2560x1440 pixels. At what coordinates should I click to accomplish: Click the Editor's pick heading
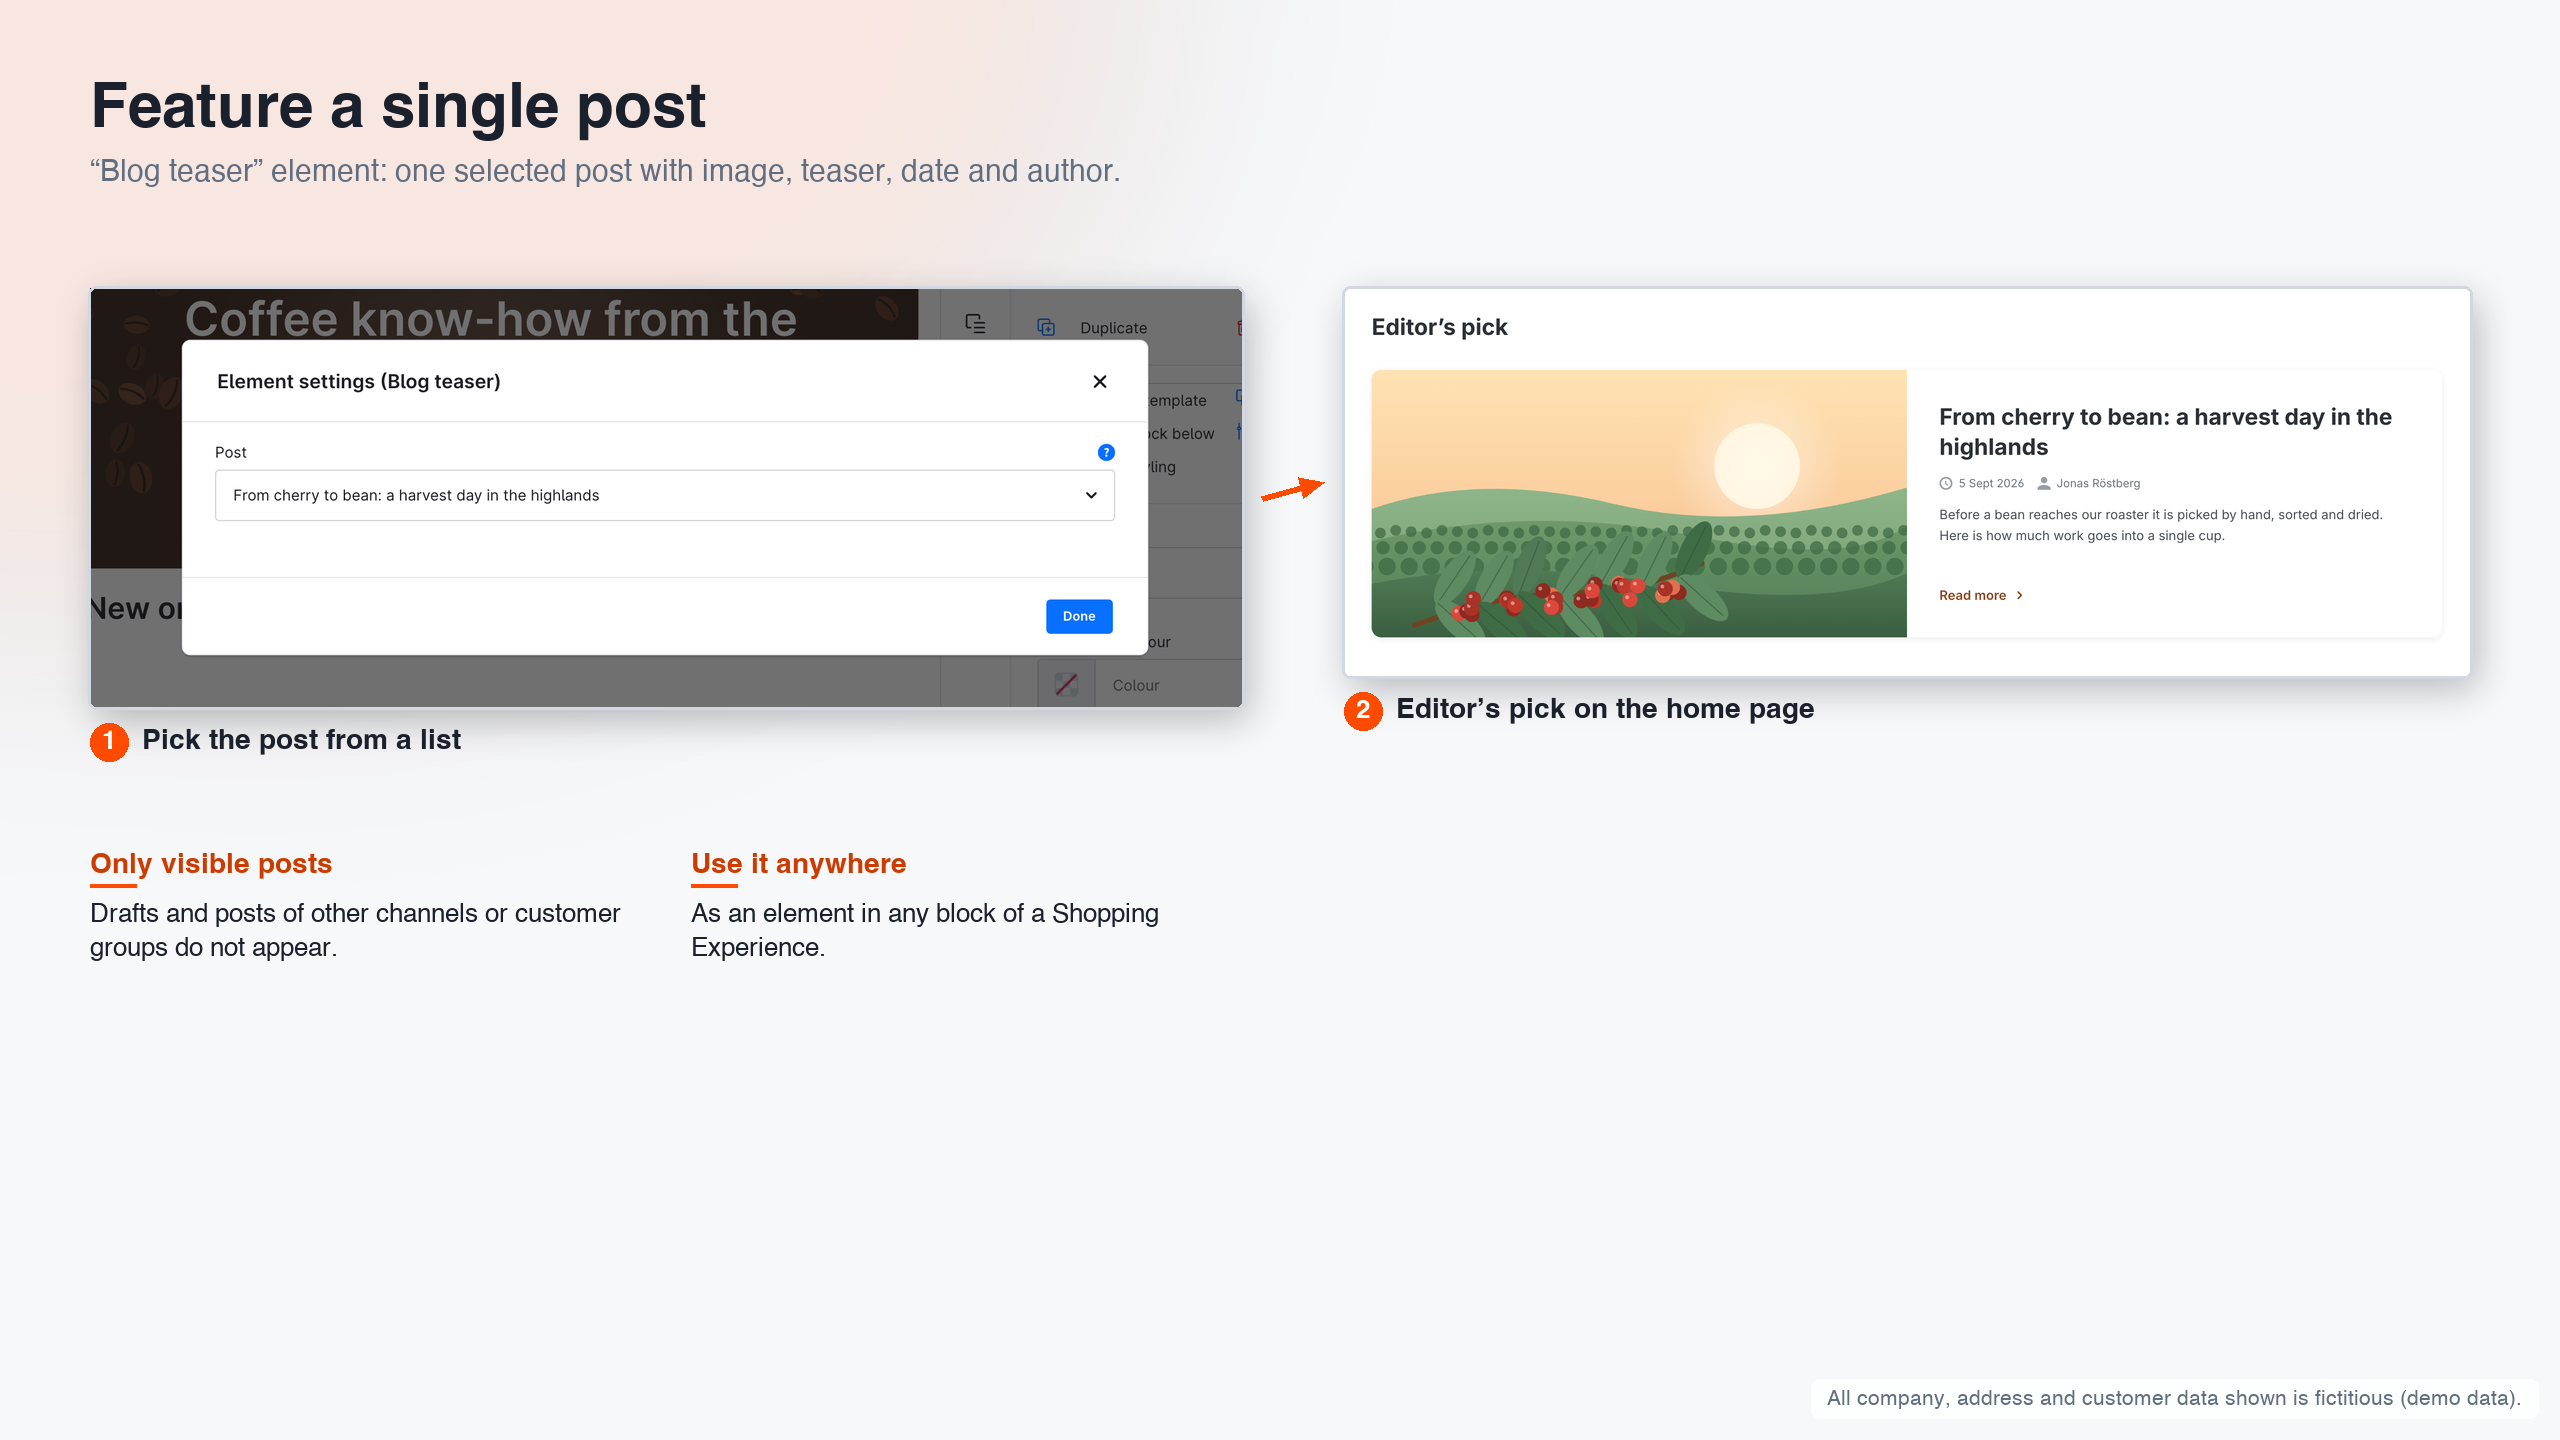pos(1438,327)
